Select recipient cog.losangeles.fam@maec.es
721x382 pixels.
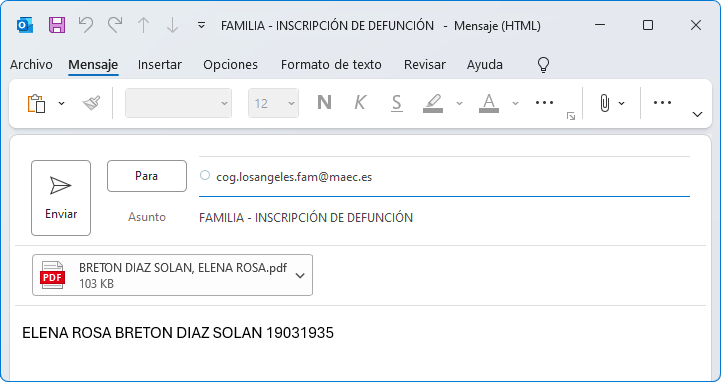(x=294, y=177)
